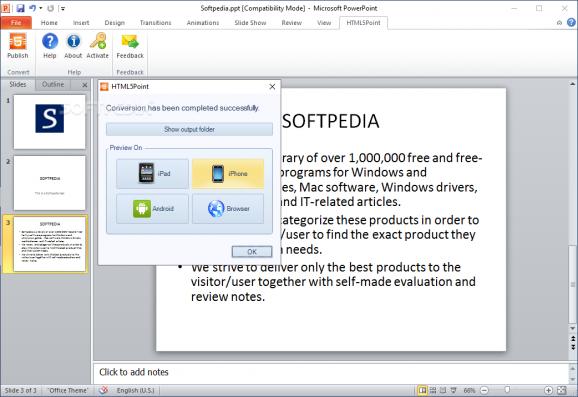This screenshot has height=397, width=578.
Task: Click the 'Office Theme' status bar text
Action: point(68,390)
